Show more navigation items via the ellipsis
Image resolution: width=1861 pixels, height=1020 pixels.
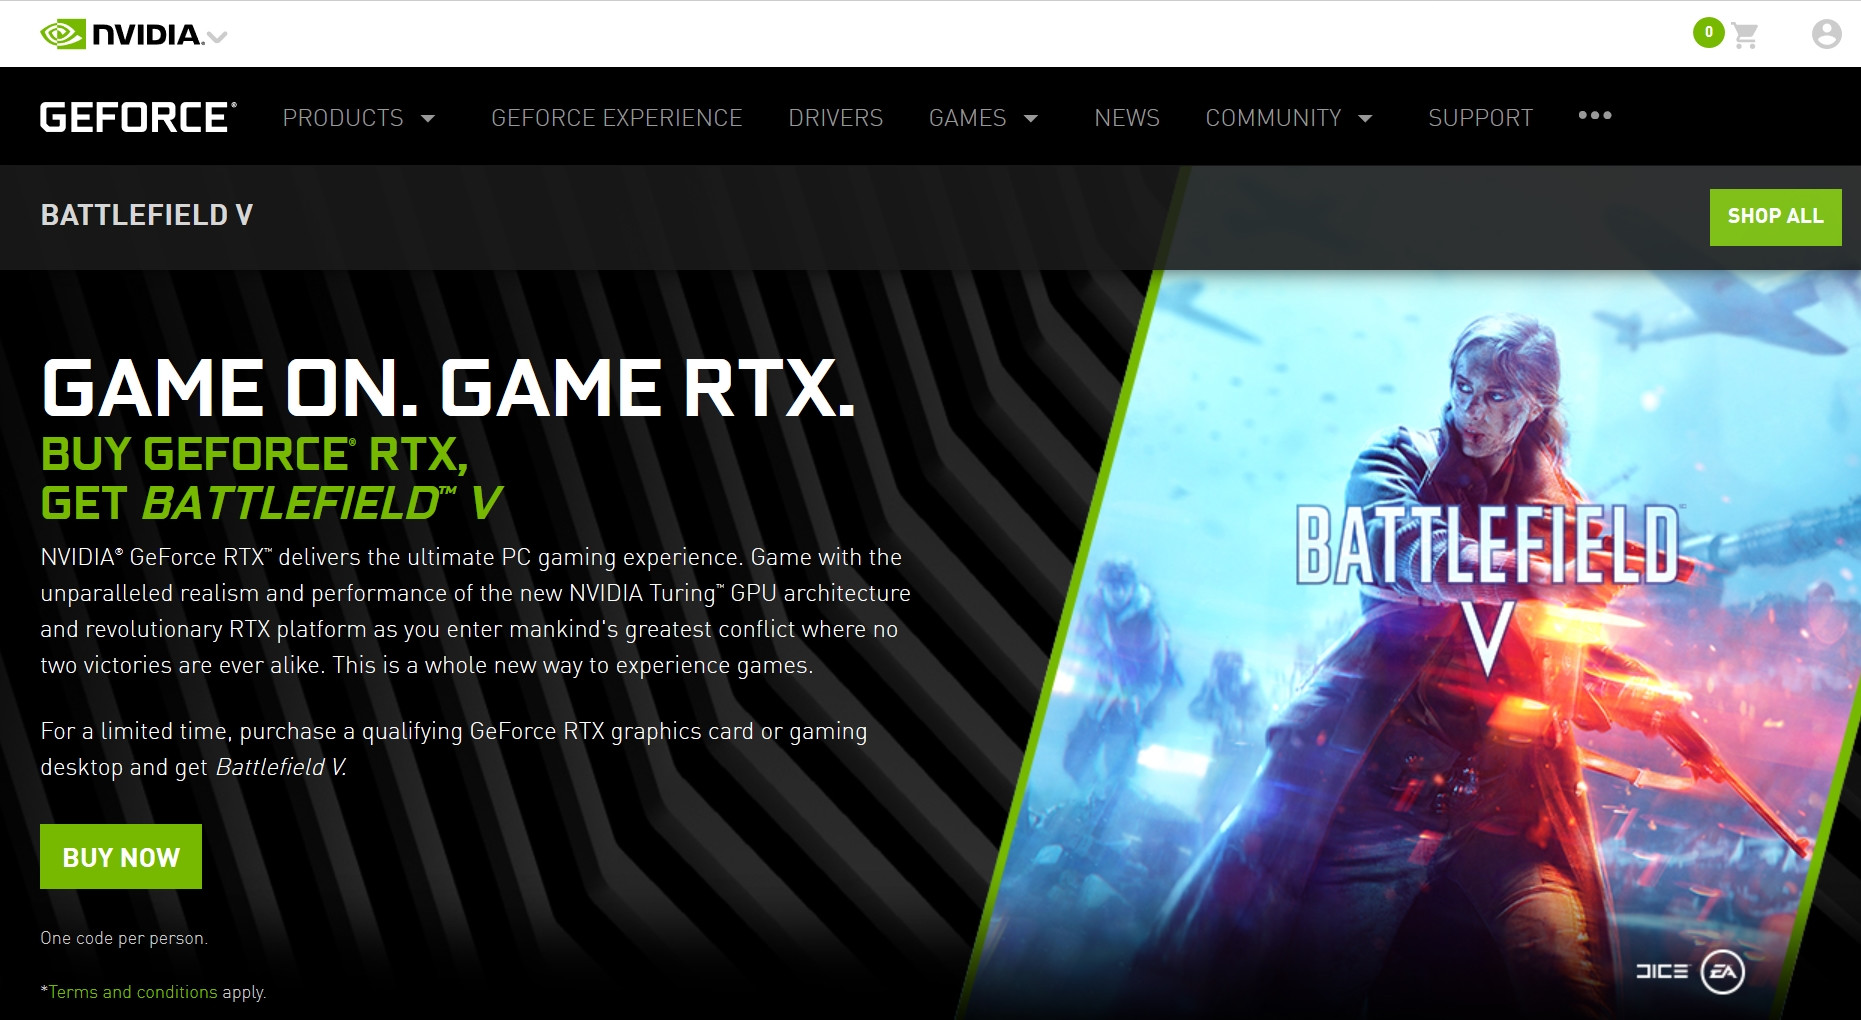1595,115
